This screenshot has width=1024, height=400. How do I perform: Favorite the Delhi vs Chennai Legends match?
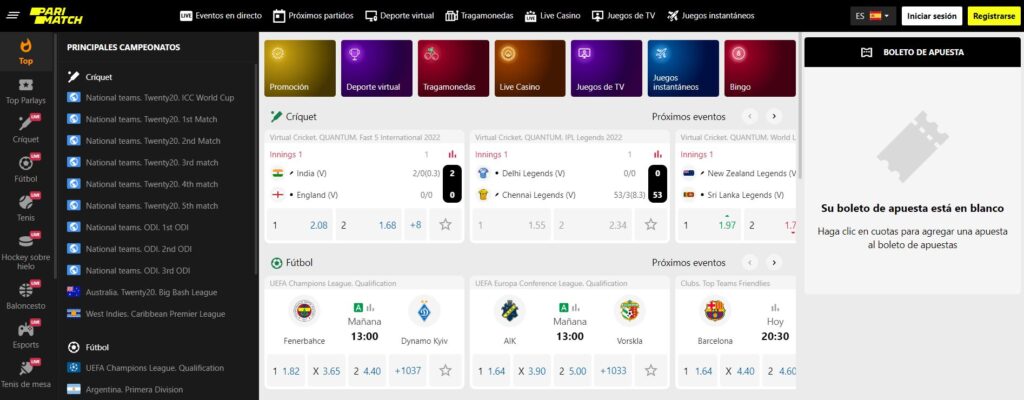click(651, 225)
